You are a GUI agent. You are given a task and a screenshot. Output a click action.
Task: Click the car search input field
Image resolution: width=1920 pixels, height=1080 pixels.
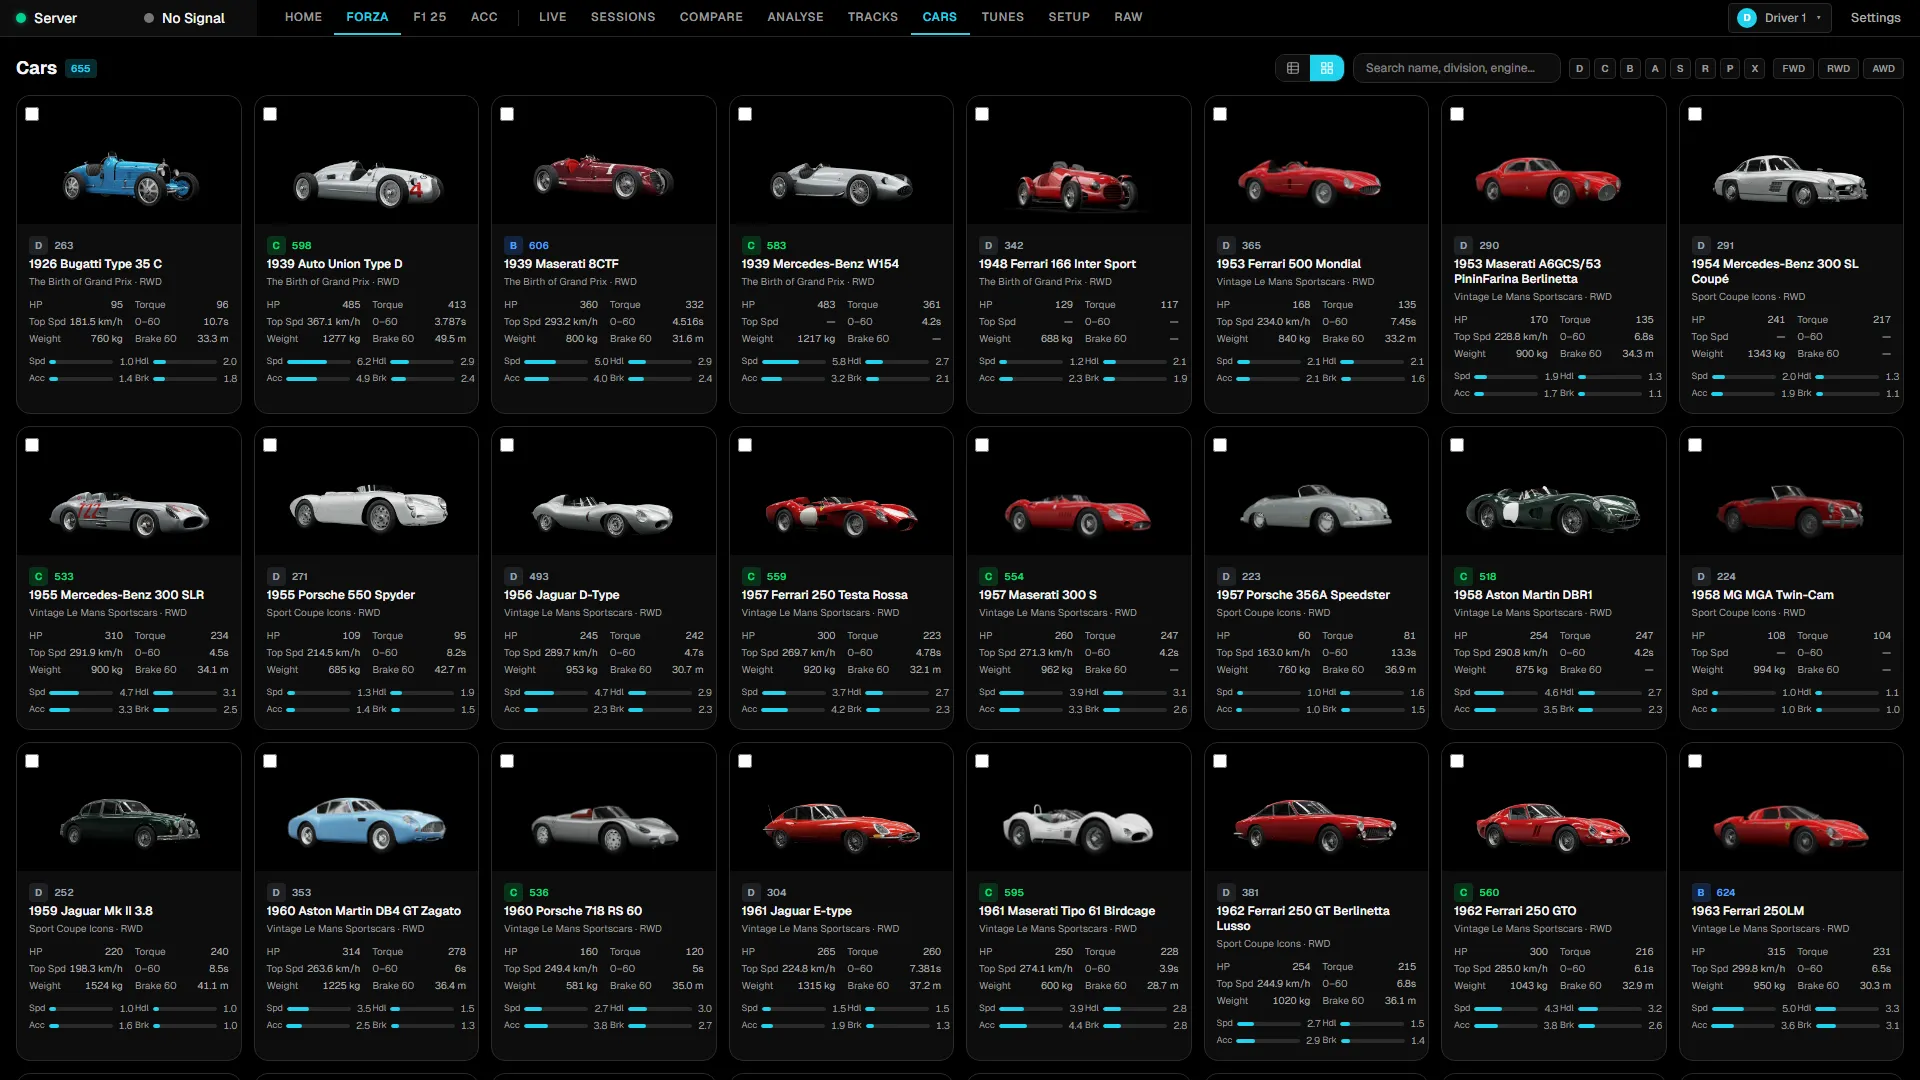[x=1456, y=68]
